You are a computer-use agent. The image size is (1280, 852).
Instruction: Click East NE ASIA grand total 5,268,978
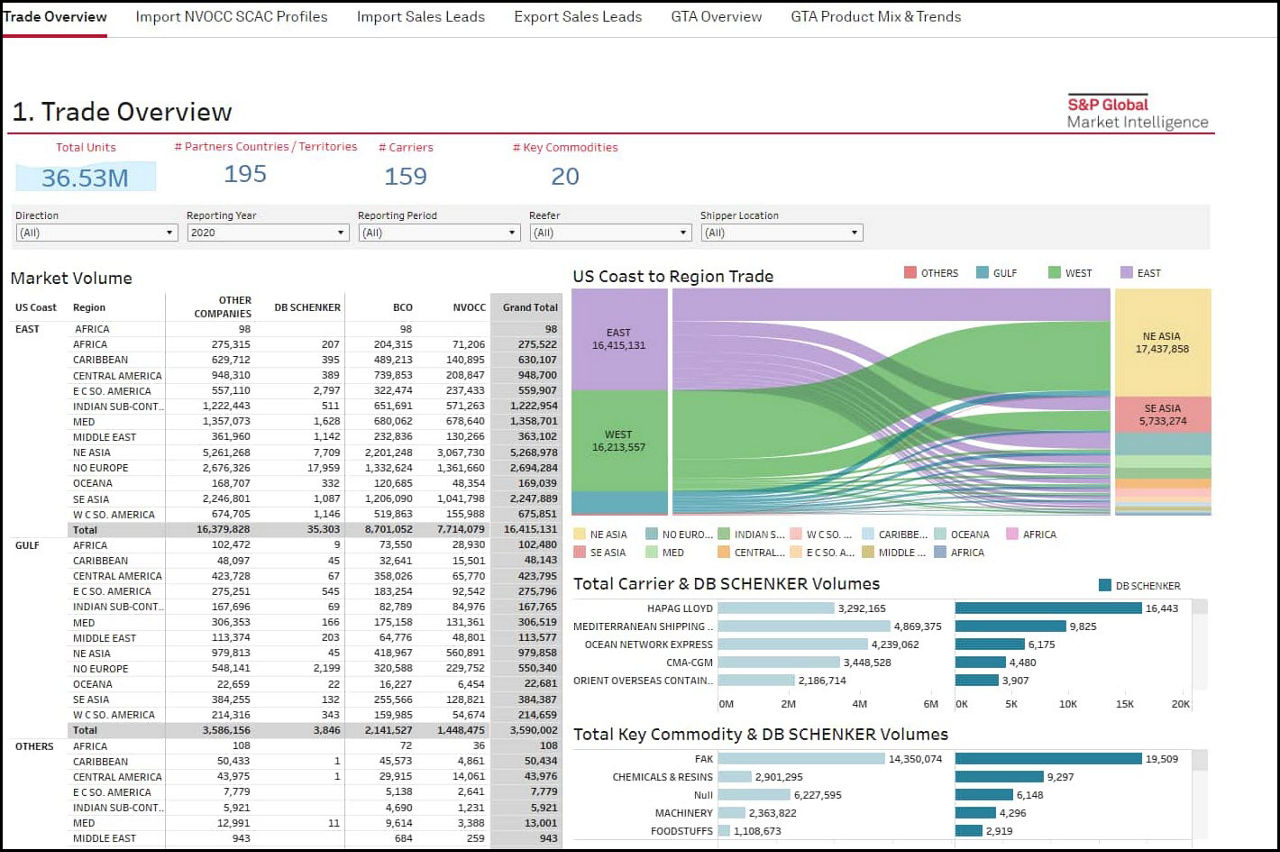tap(533, 452)
